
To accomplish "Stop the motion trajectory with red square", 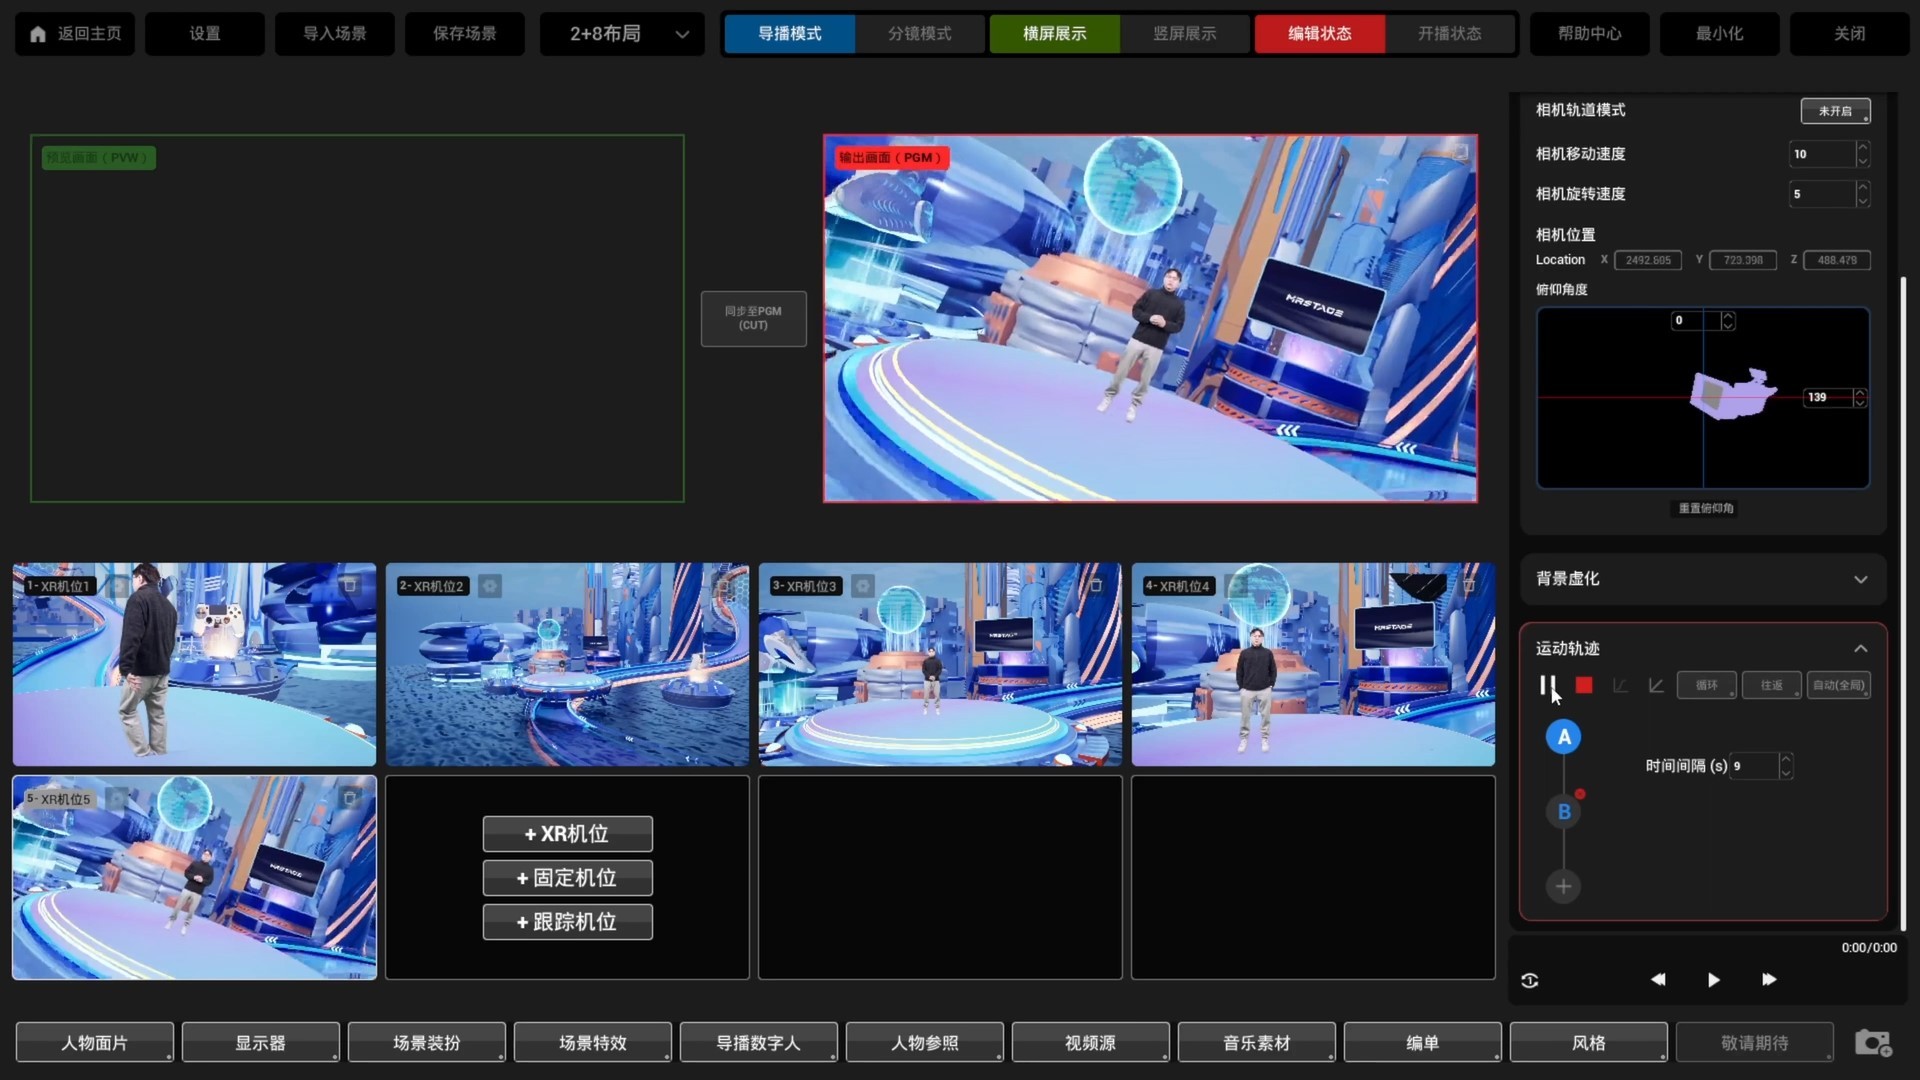I will click(x=1584, y=685).
